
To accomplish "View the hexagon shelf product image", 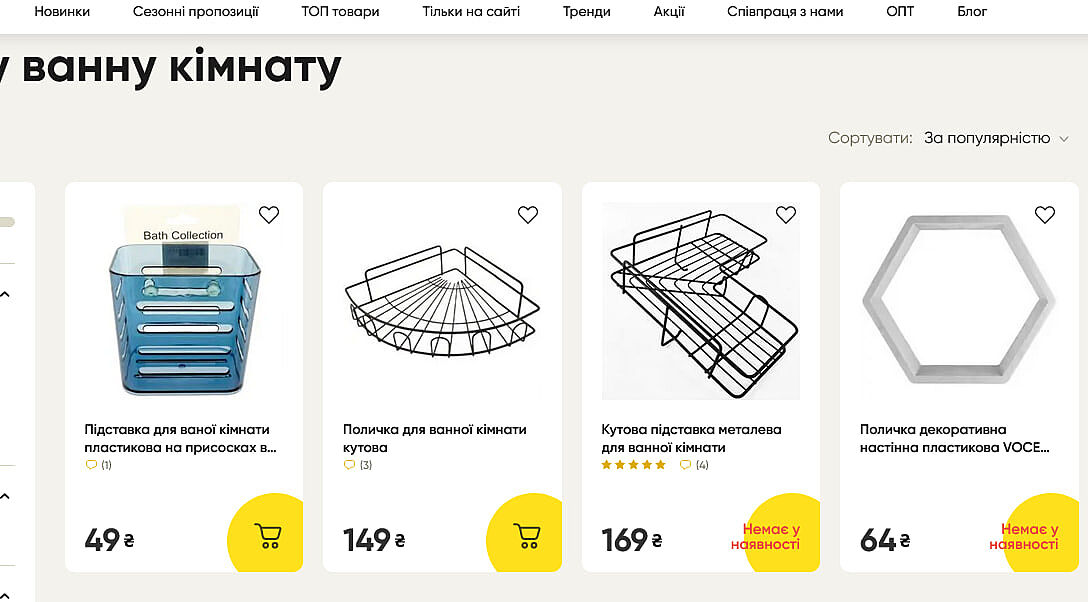I will 959,300.
